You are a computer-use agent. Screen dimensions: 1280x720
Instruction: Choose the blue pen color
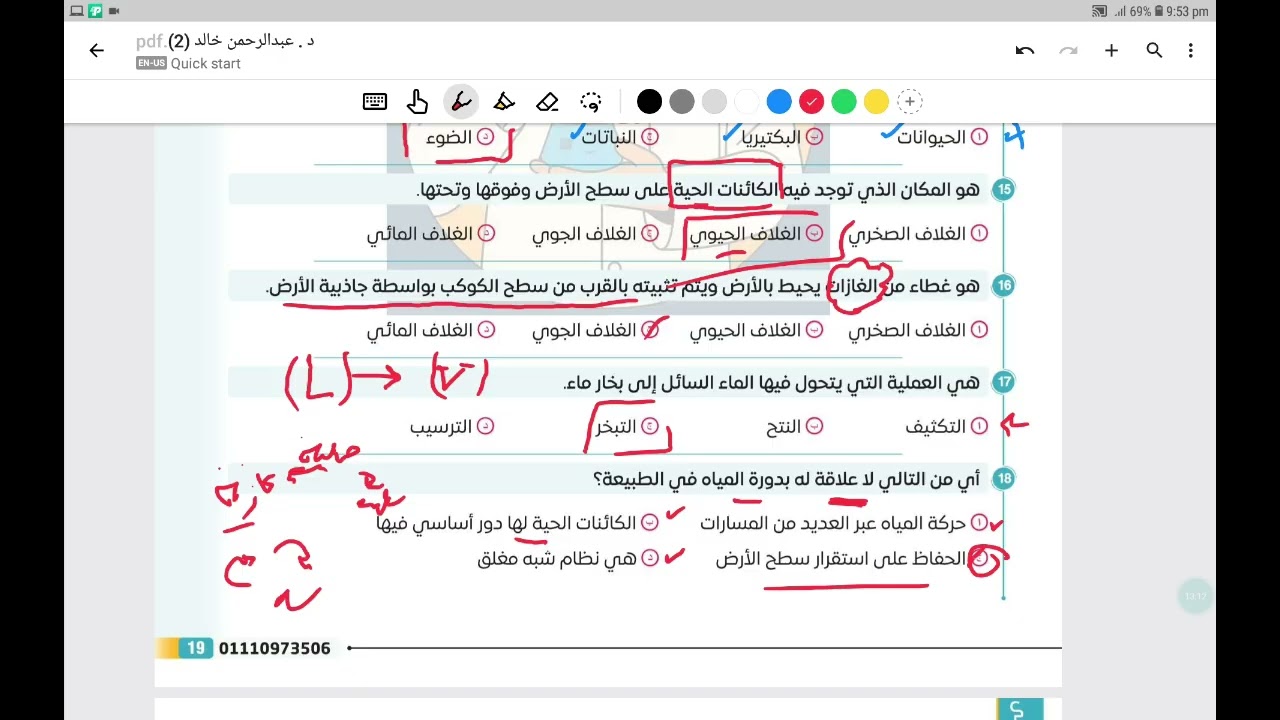pos(779,101)
